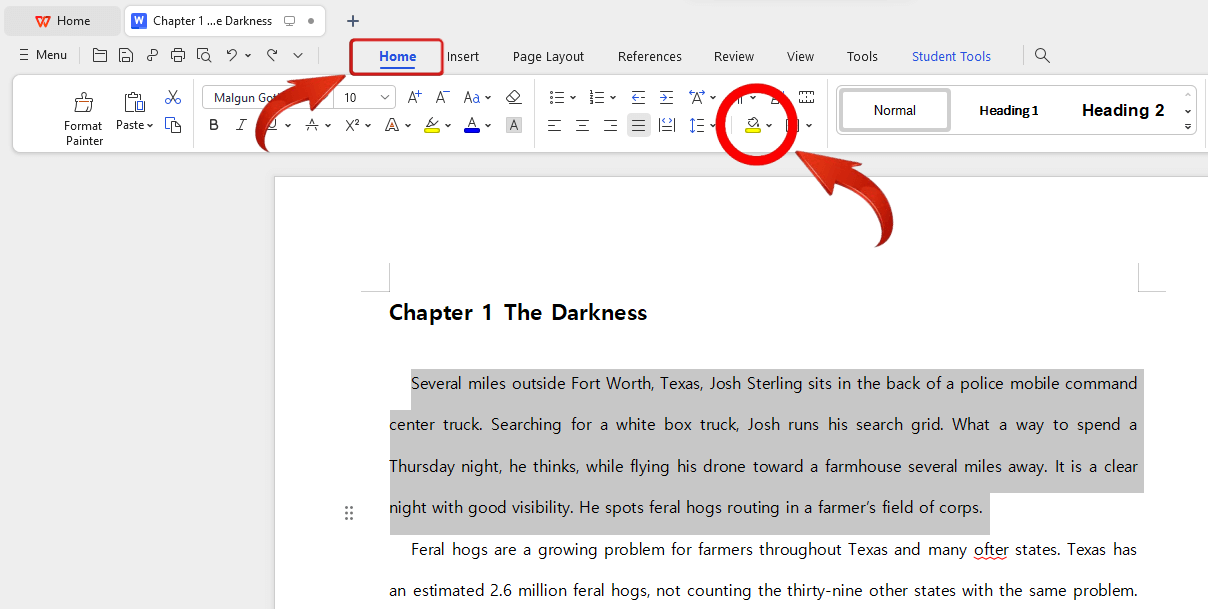The image size is (1208, 609).
Task: Click the search magnifier icon
Action: pos(1042,56)
